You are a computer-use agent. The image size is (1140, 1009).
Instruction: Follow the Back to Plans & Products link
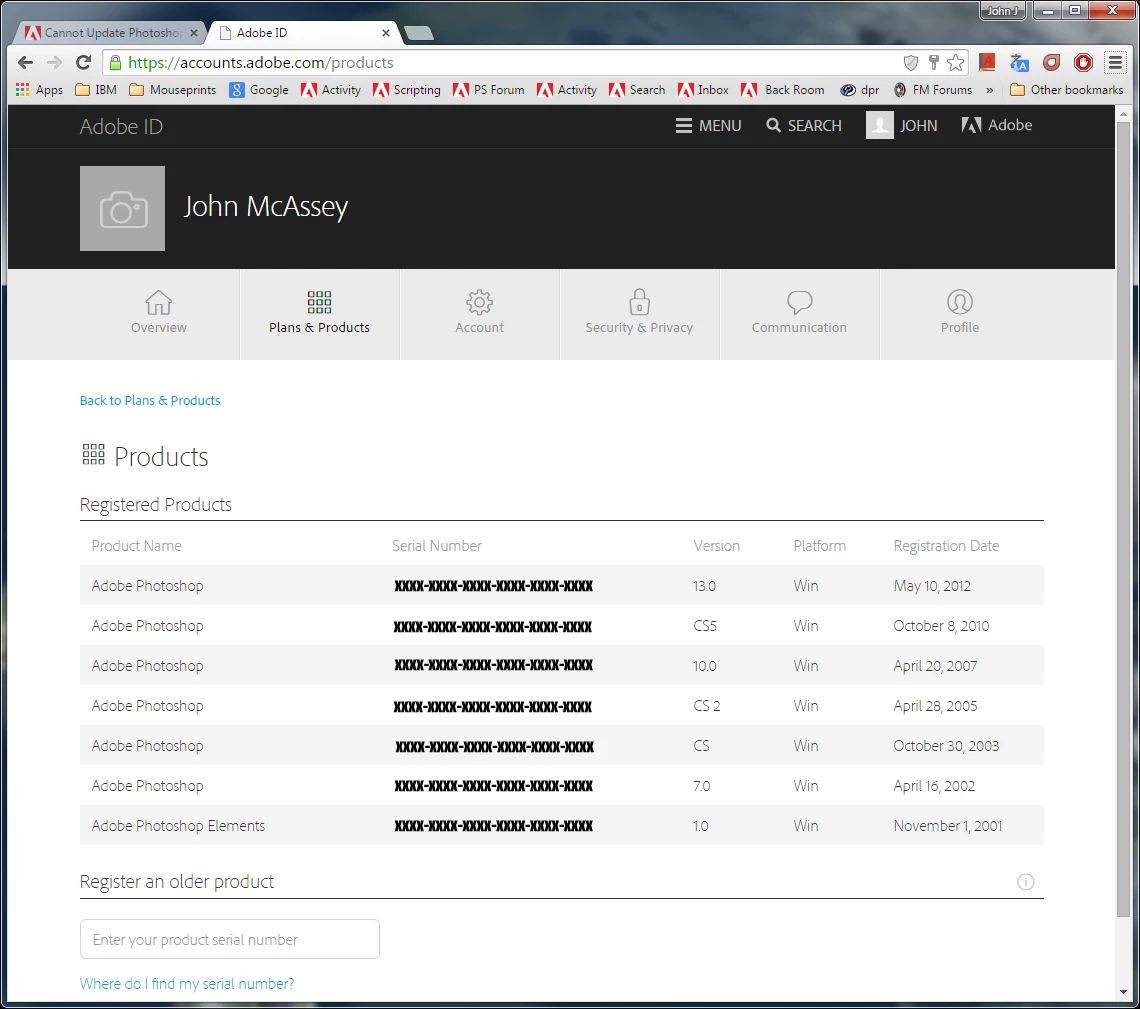(150, 401)
